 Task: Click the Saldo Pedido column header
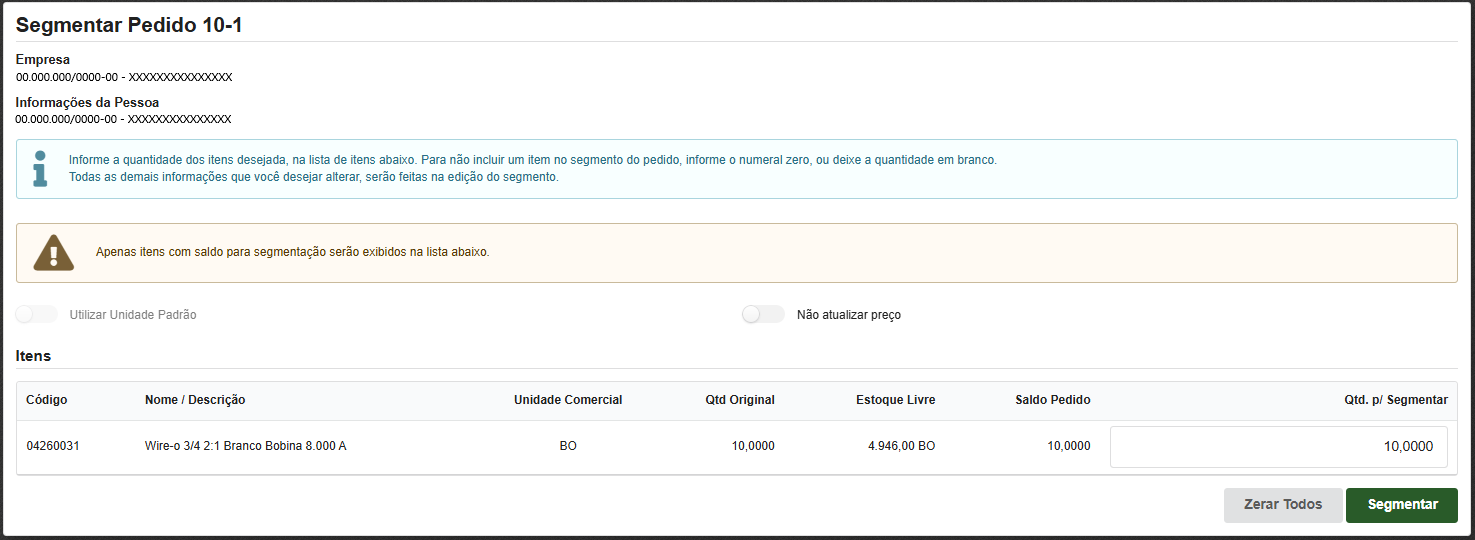[1051, 400]
